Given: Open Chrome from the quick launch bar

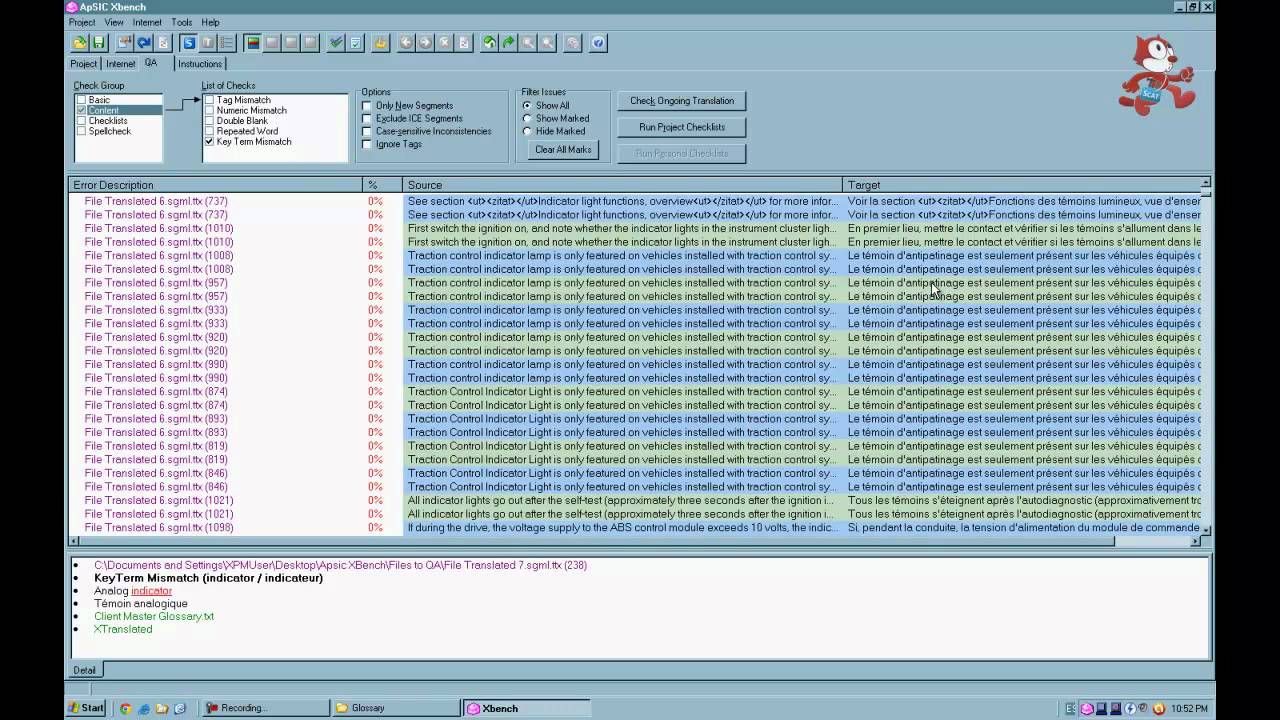Looking at the screenshot, I should coord(125,708).
